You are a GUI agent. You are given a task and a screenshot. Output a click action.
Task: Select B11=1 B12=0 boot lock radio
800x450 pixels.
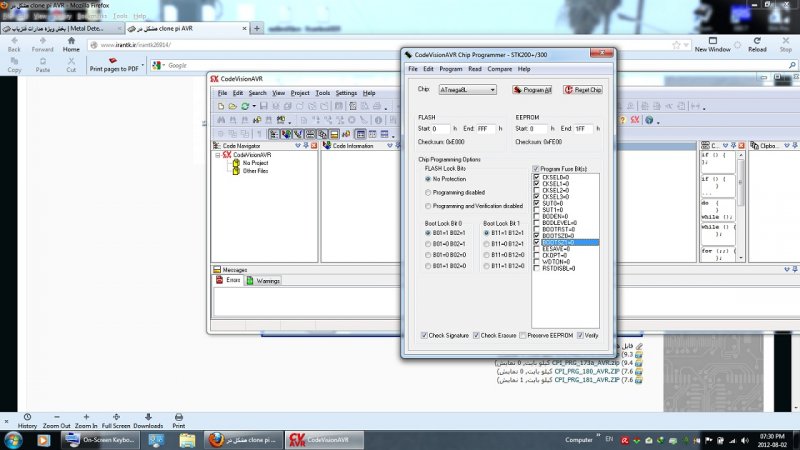[486, 266]
